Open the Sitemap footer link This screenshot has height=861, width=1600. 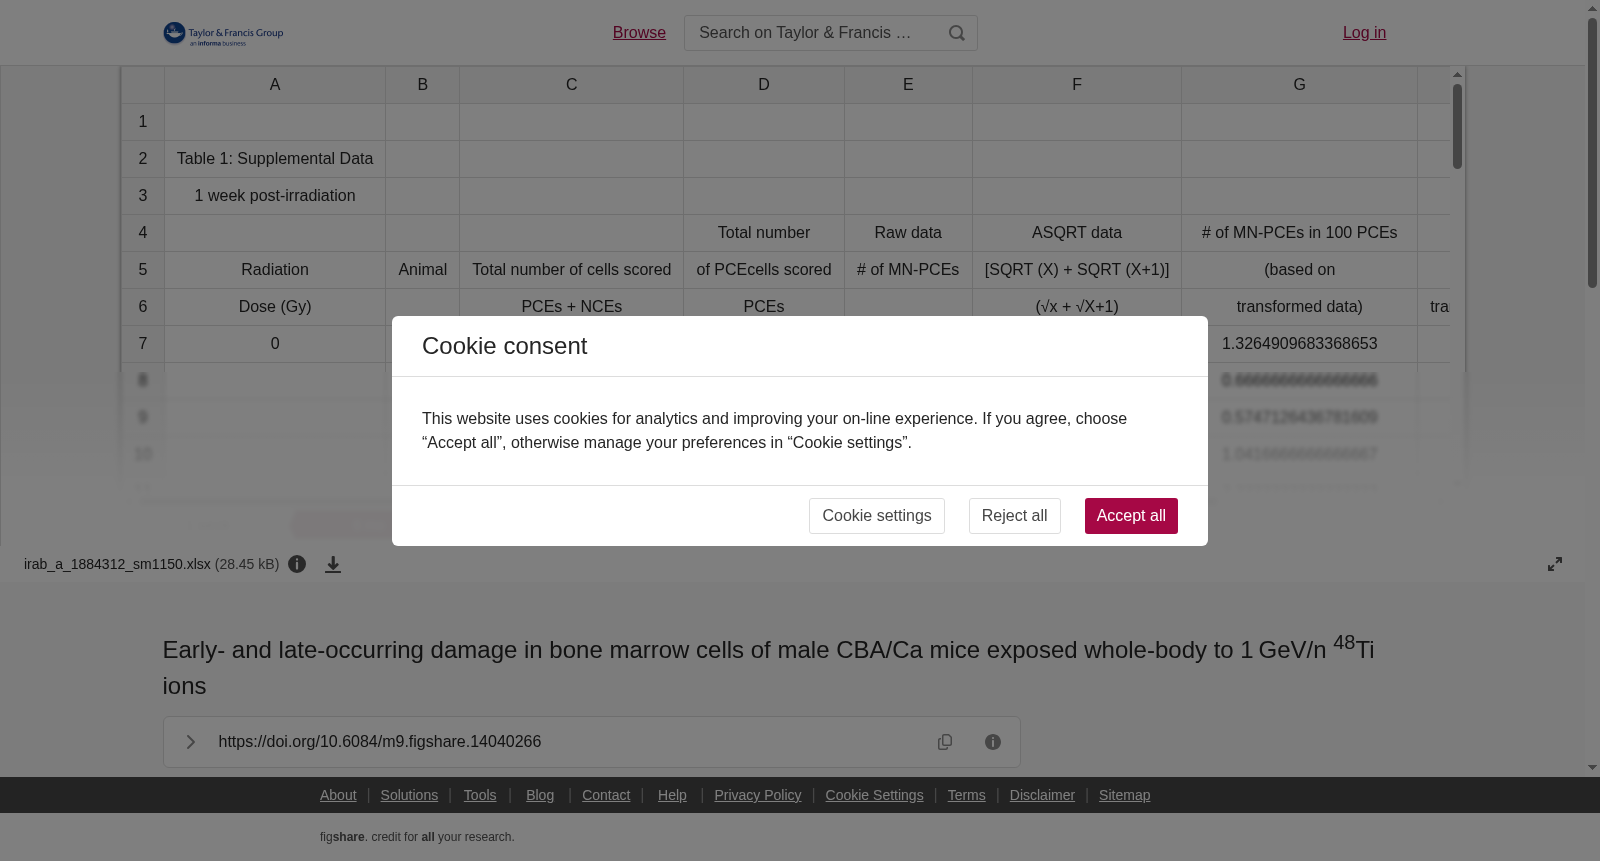point(1124,795)
